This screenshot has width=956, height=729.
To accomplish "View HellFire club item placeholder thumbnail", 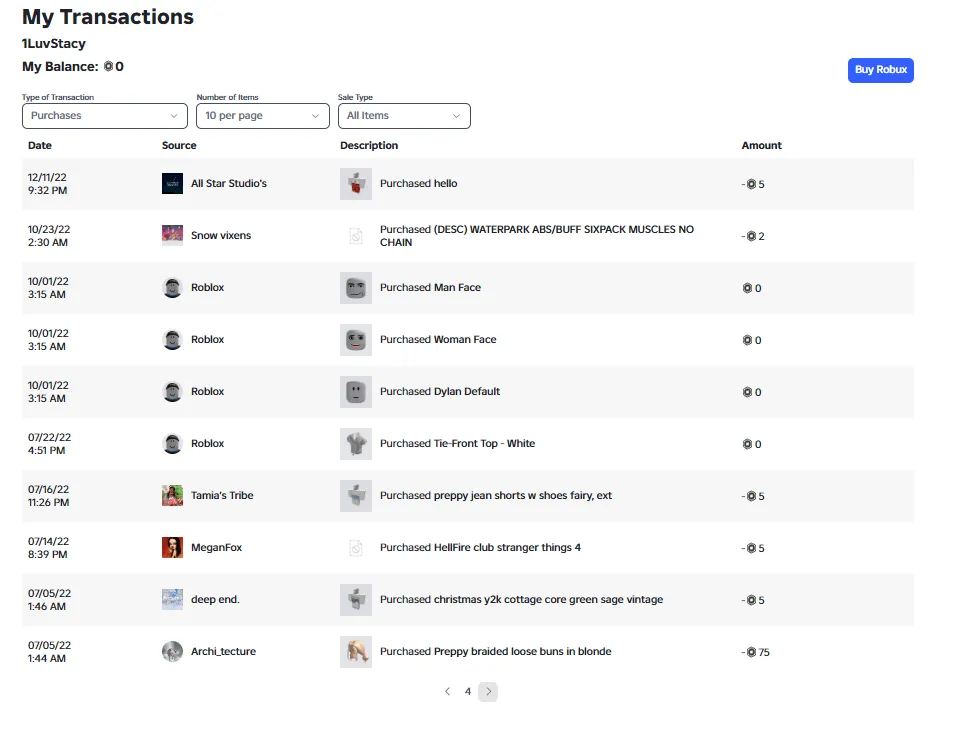I will pyautogui.click(x=356, y=548).
